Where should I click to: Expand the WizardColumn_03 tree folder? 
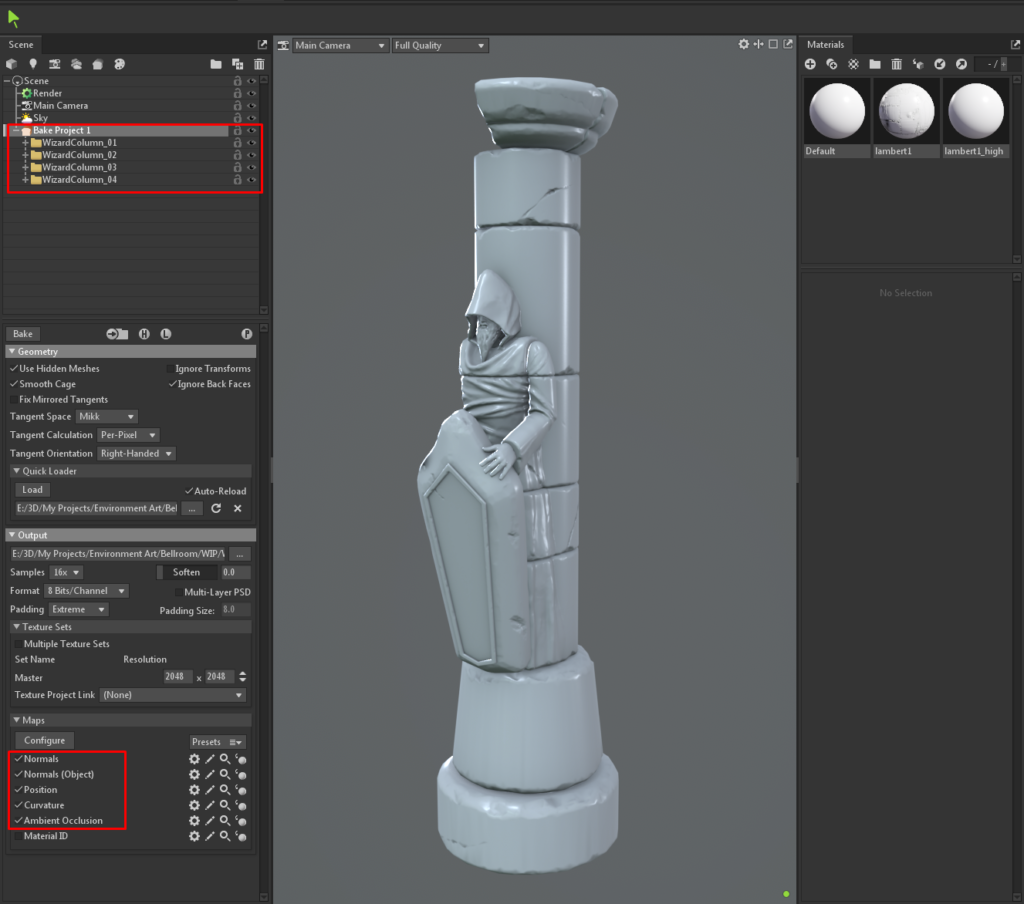click(x=25, y=168)
